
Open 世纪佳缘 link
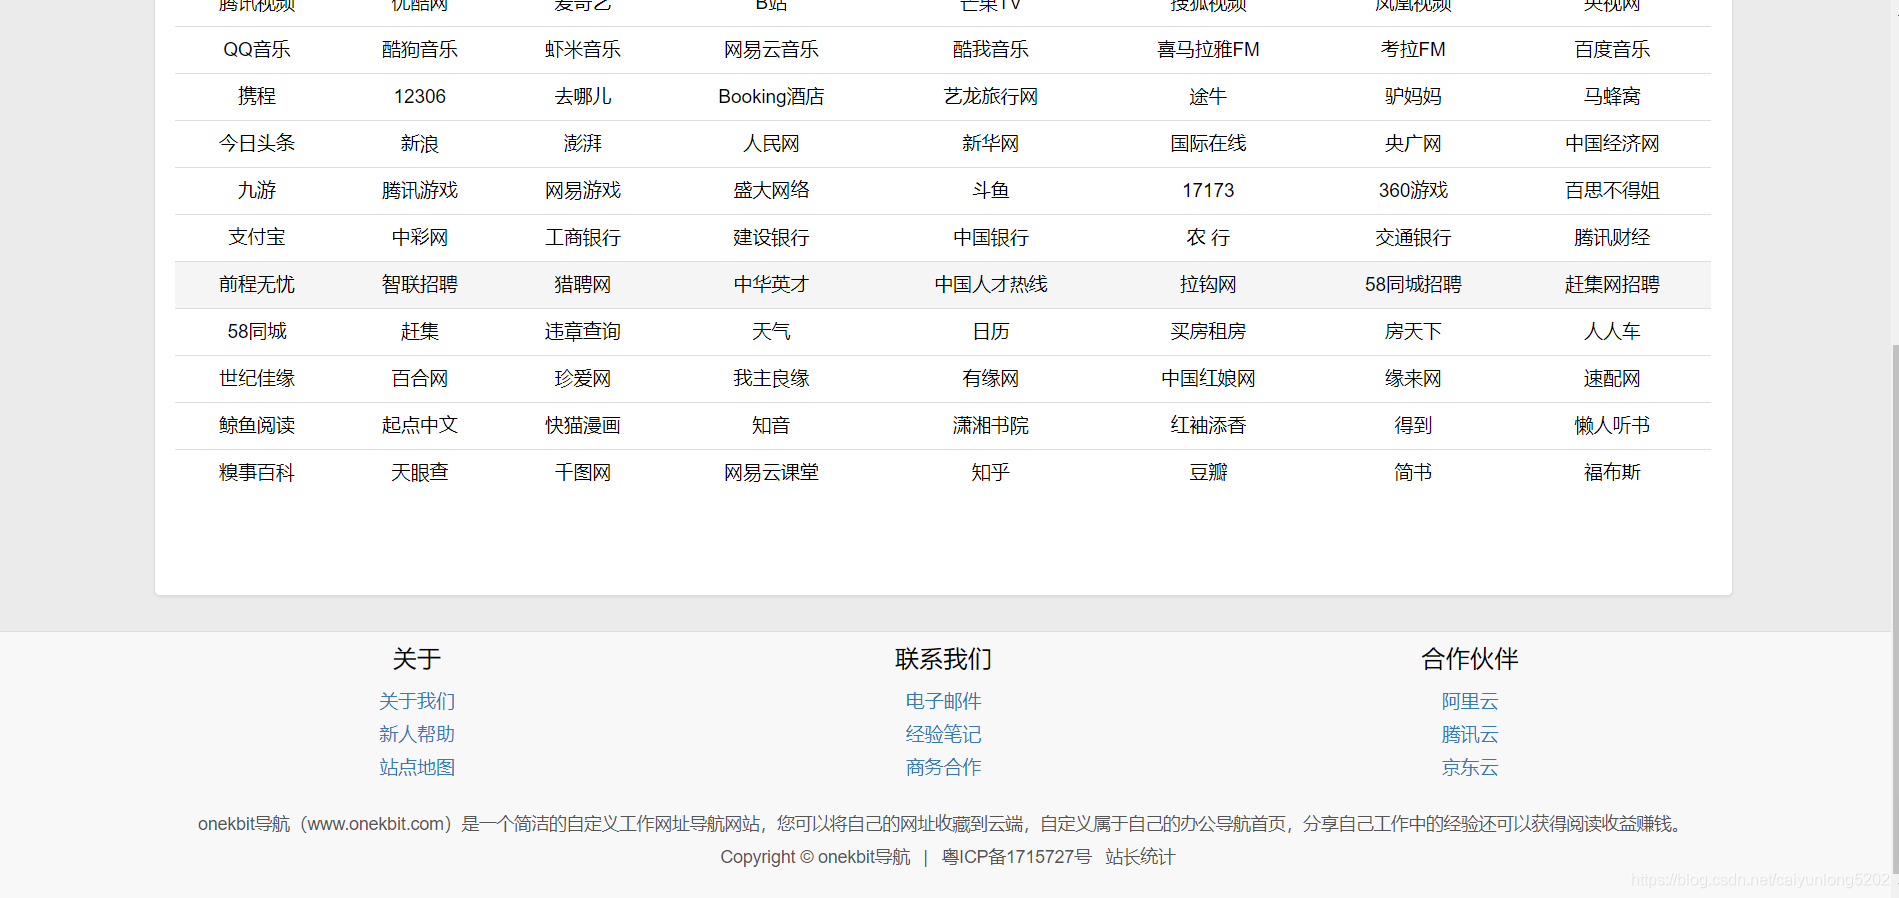tap(257, 379)
